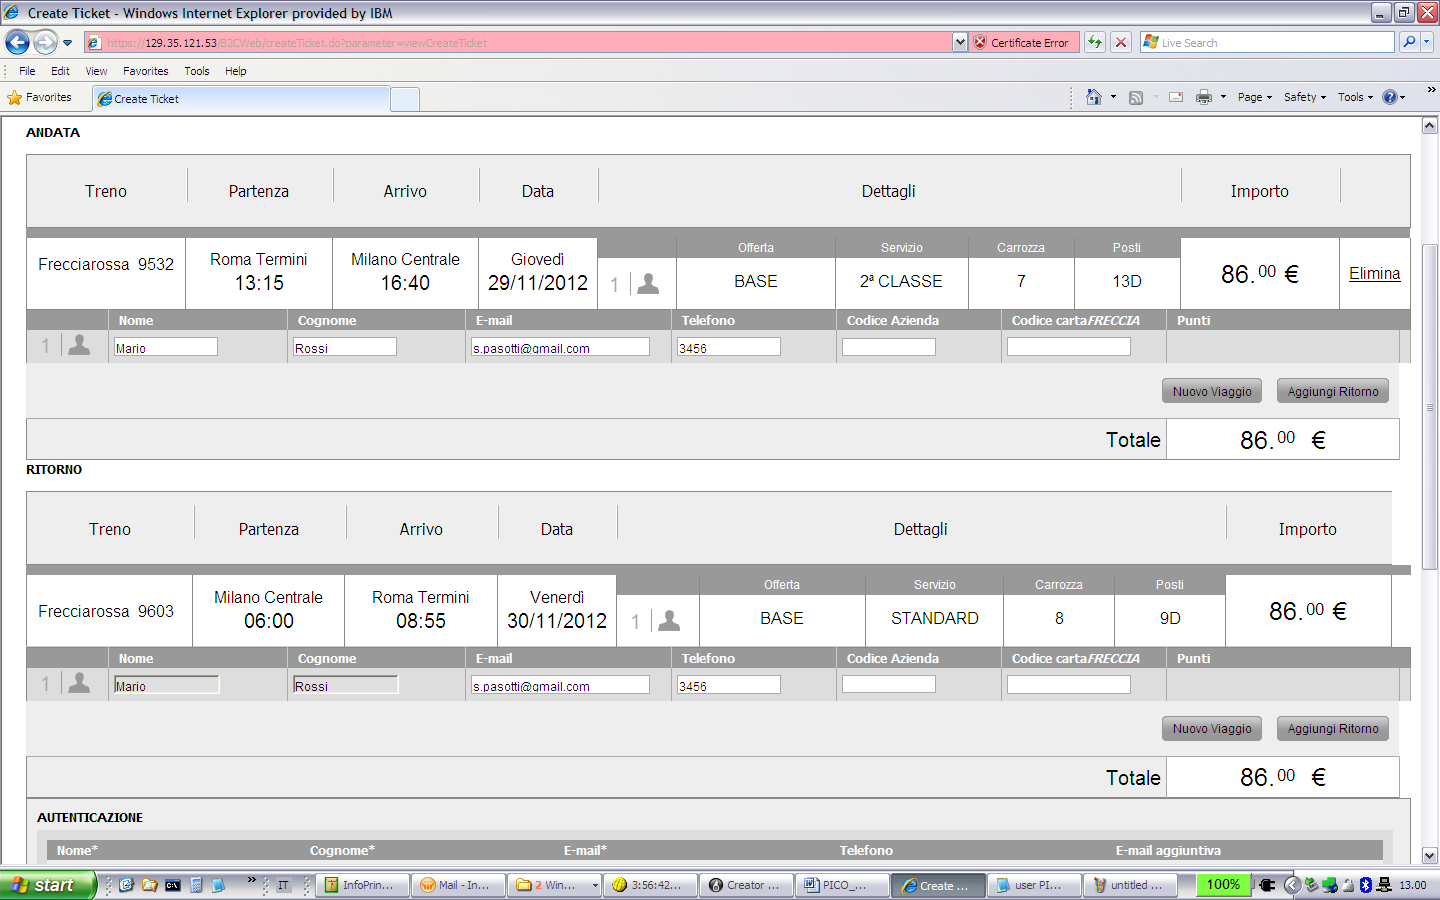Screen dimensions: 1440x900
Task: Click the Read Mail envelope icon
Action: [x=1176, y=97]
